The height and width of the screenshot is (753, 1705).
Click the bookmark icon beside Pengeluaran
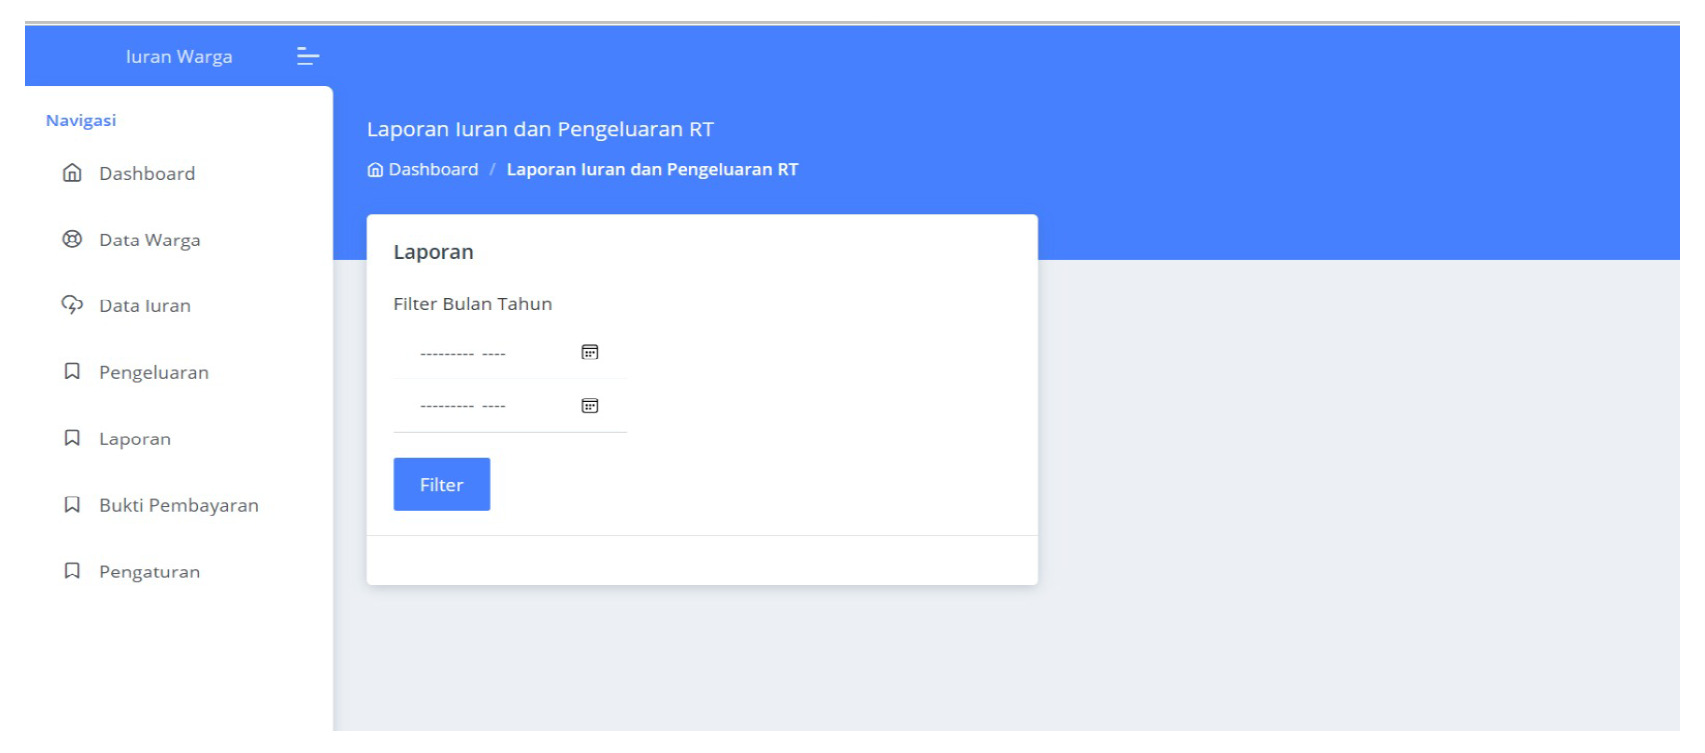[x=72, y=372]
